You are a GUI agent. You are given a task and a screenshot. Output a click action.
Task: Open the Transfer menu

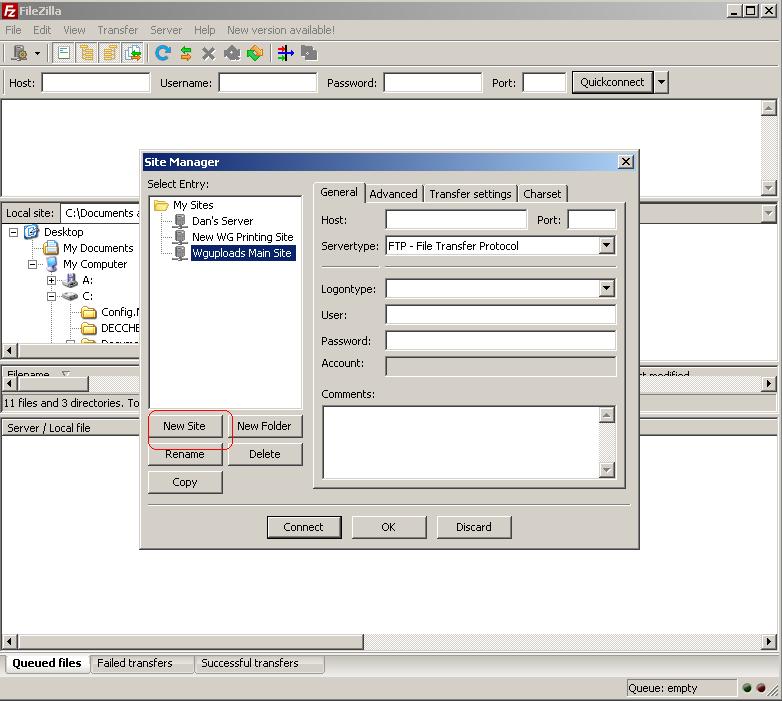(118, 30)
